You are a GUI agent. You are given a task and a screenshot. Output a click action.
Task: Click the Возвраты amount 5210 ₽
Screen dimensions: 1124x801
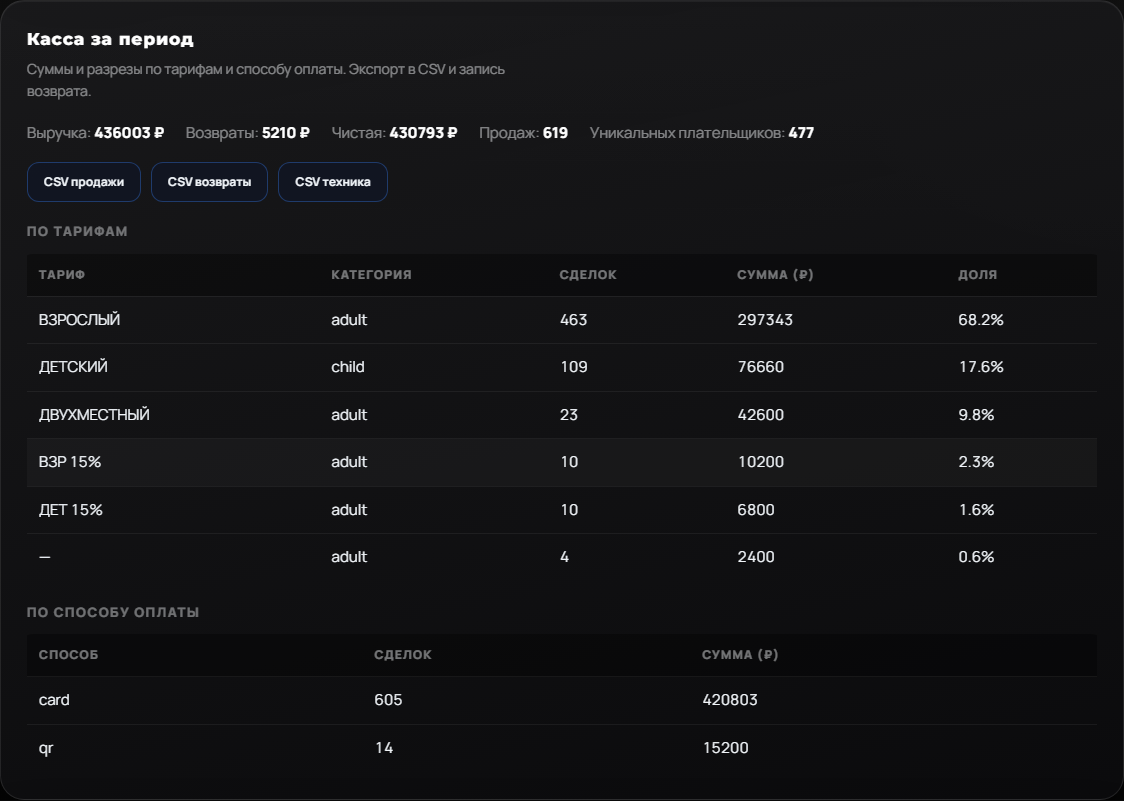coord(285,133)
